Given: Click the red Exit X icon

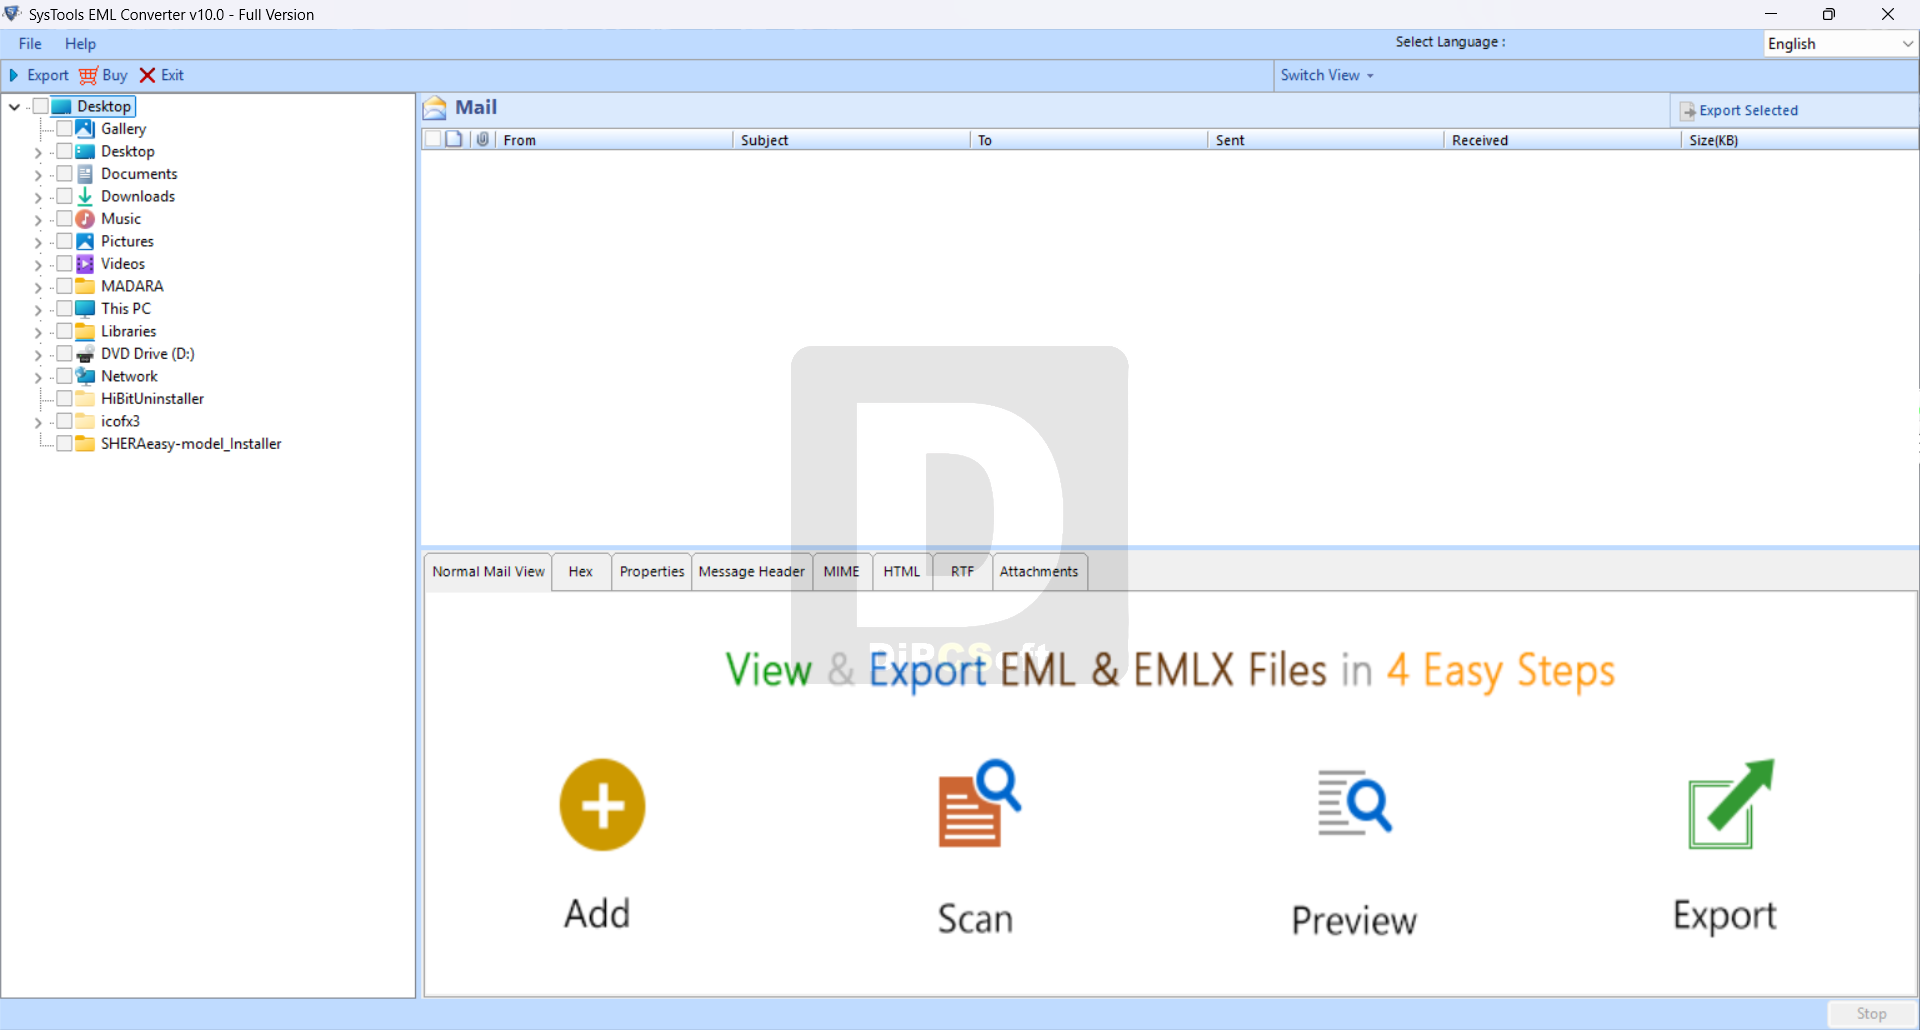Looking at the screenshot, I should pyautogui.click(x=147, y=75).
